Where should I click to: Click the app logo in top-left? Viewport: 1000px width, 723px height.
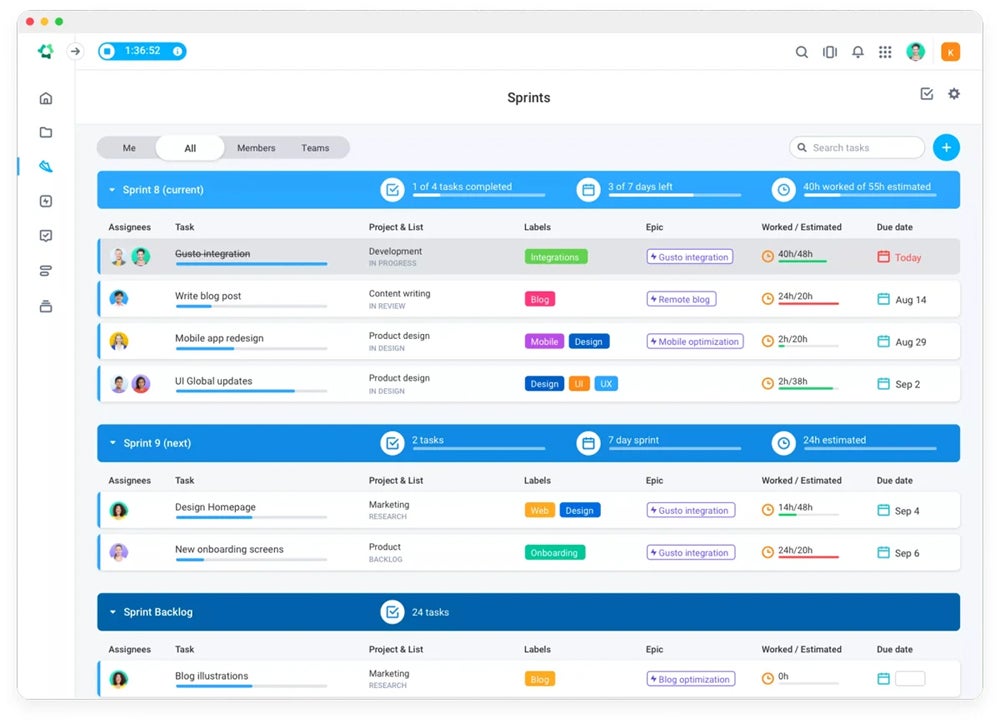click(45, 51)
